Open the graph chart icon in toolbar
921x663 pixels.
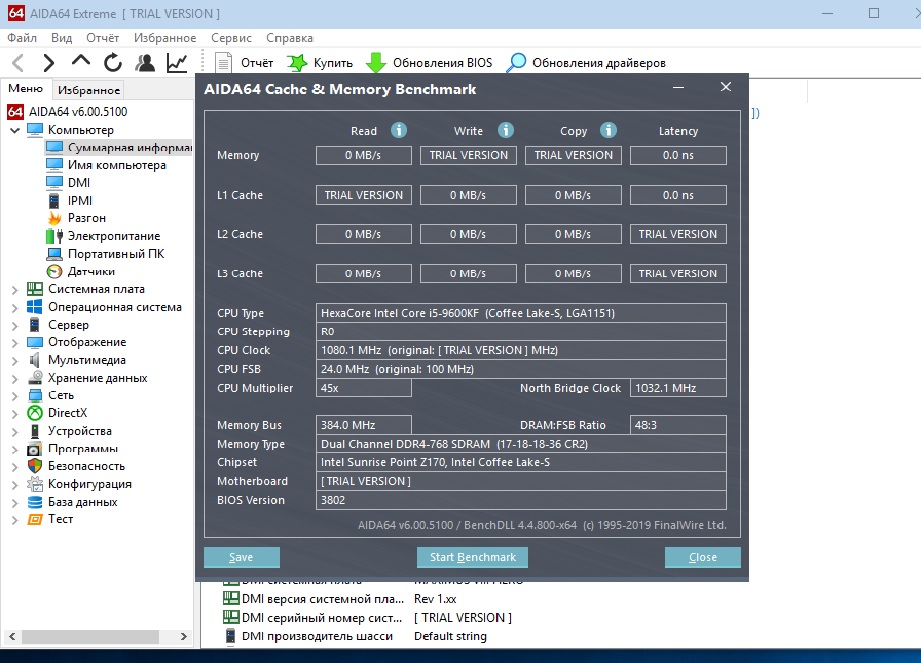pyautogui.click(x=177, y=62)
